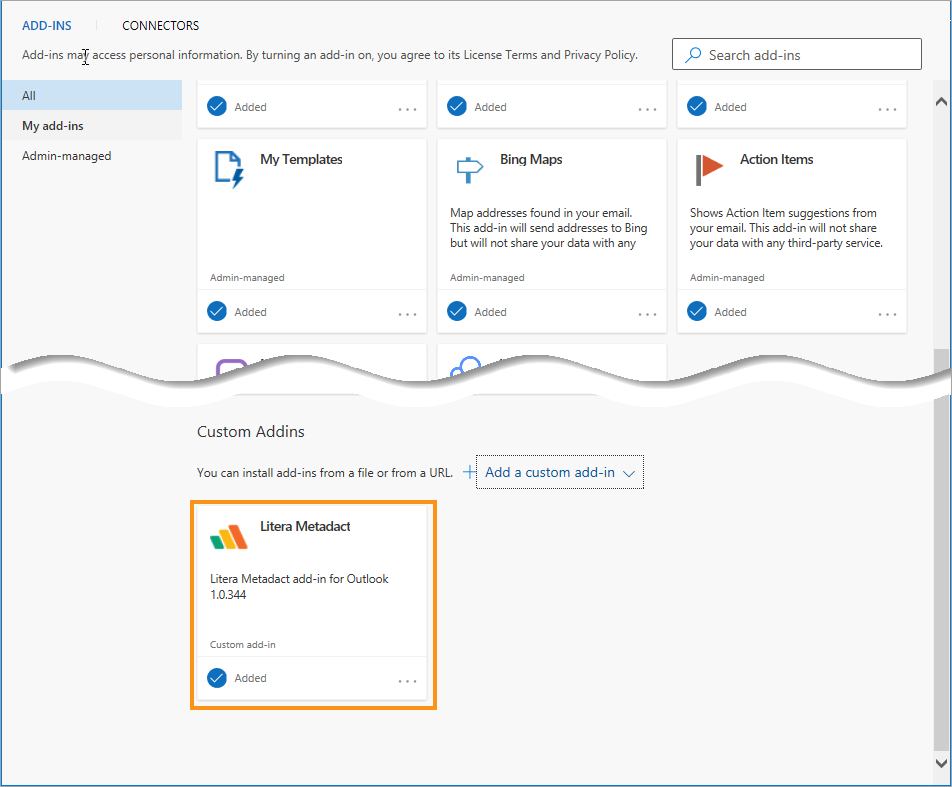Open the Litera Metadact add-in title

pyautogui.click(x=305, y=526)
